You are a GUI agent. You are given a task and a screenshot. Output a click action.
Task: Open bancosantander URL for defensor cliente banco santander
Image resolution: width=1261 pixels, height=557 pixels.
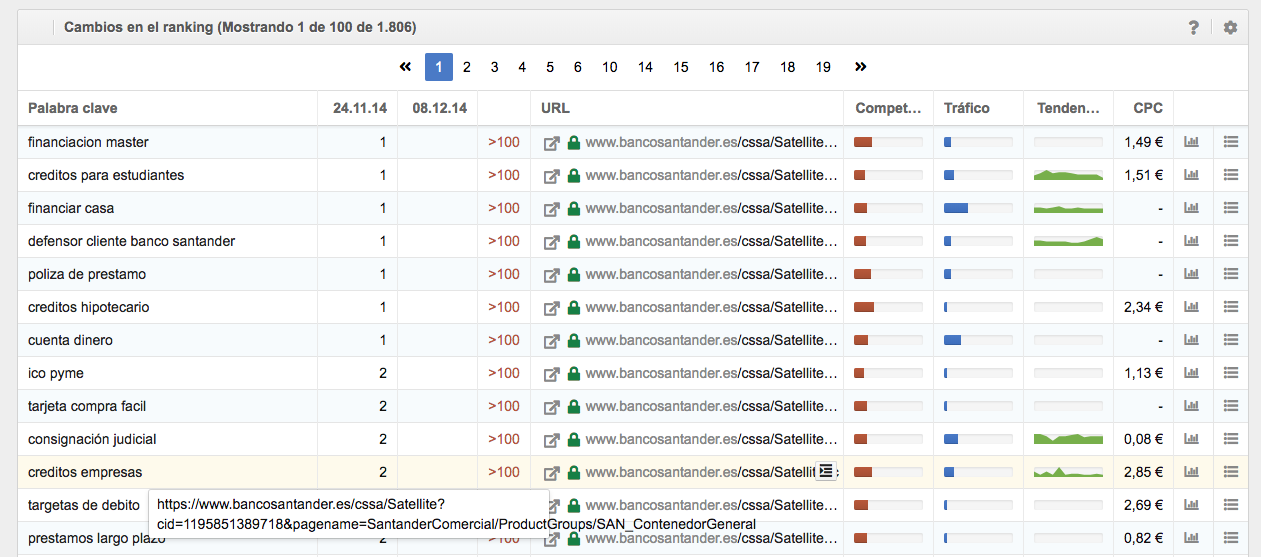point(710,241)
